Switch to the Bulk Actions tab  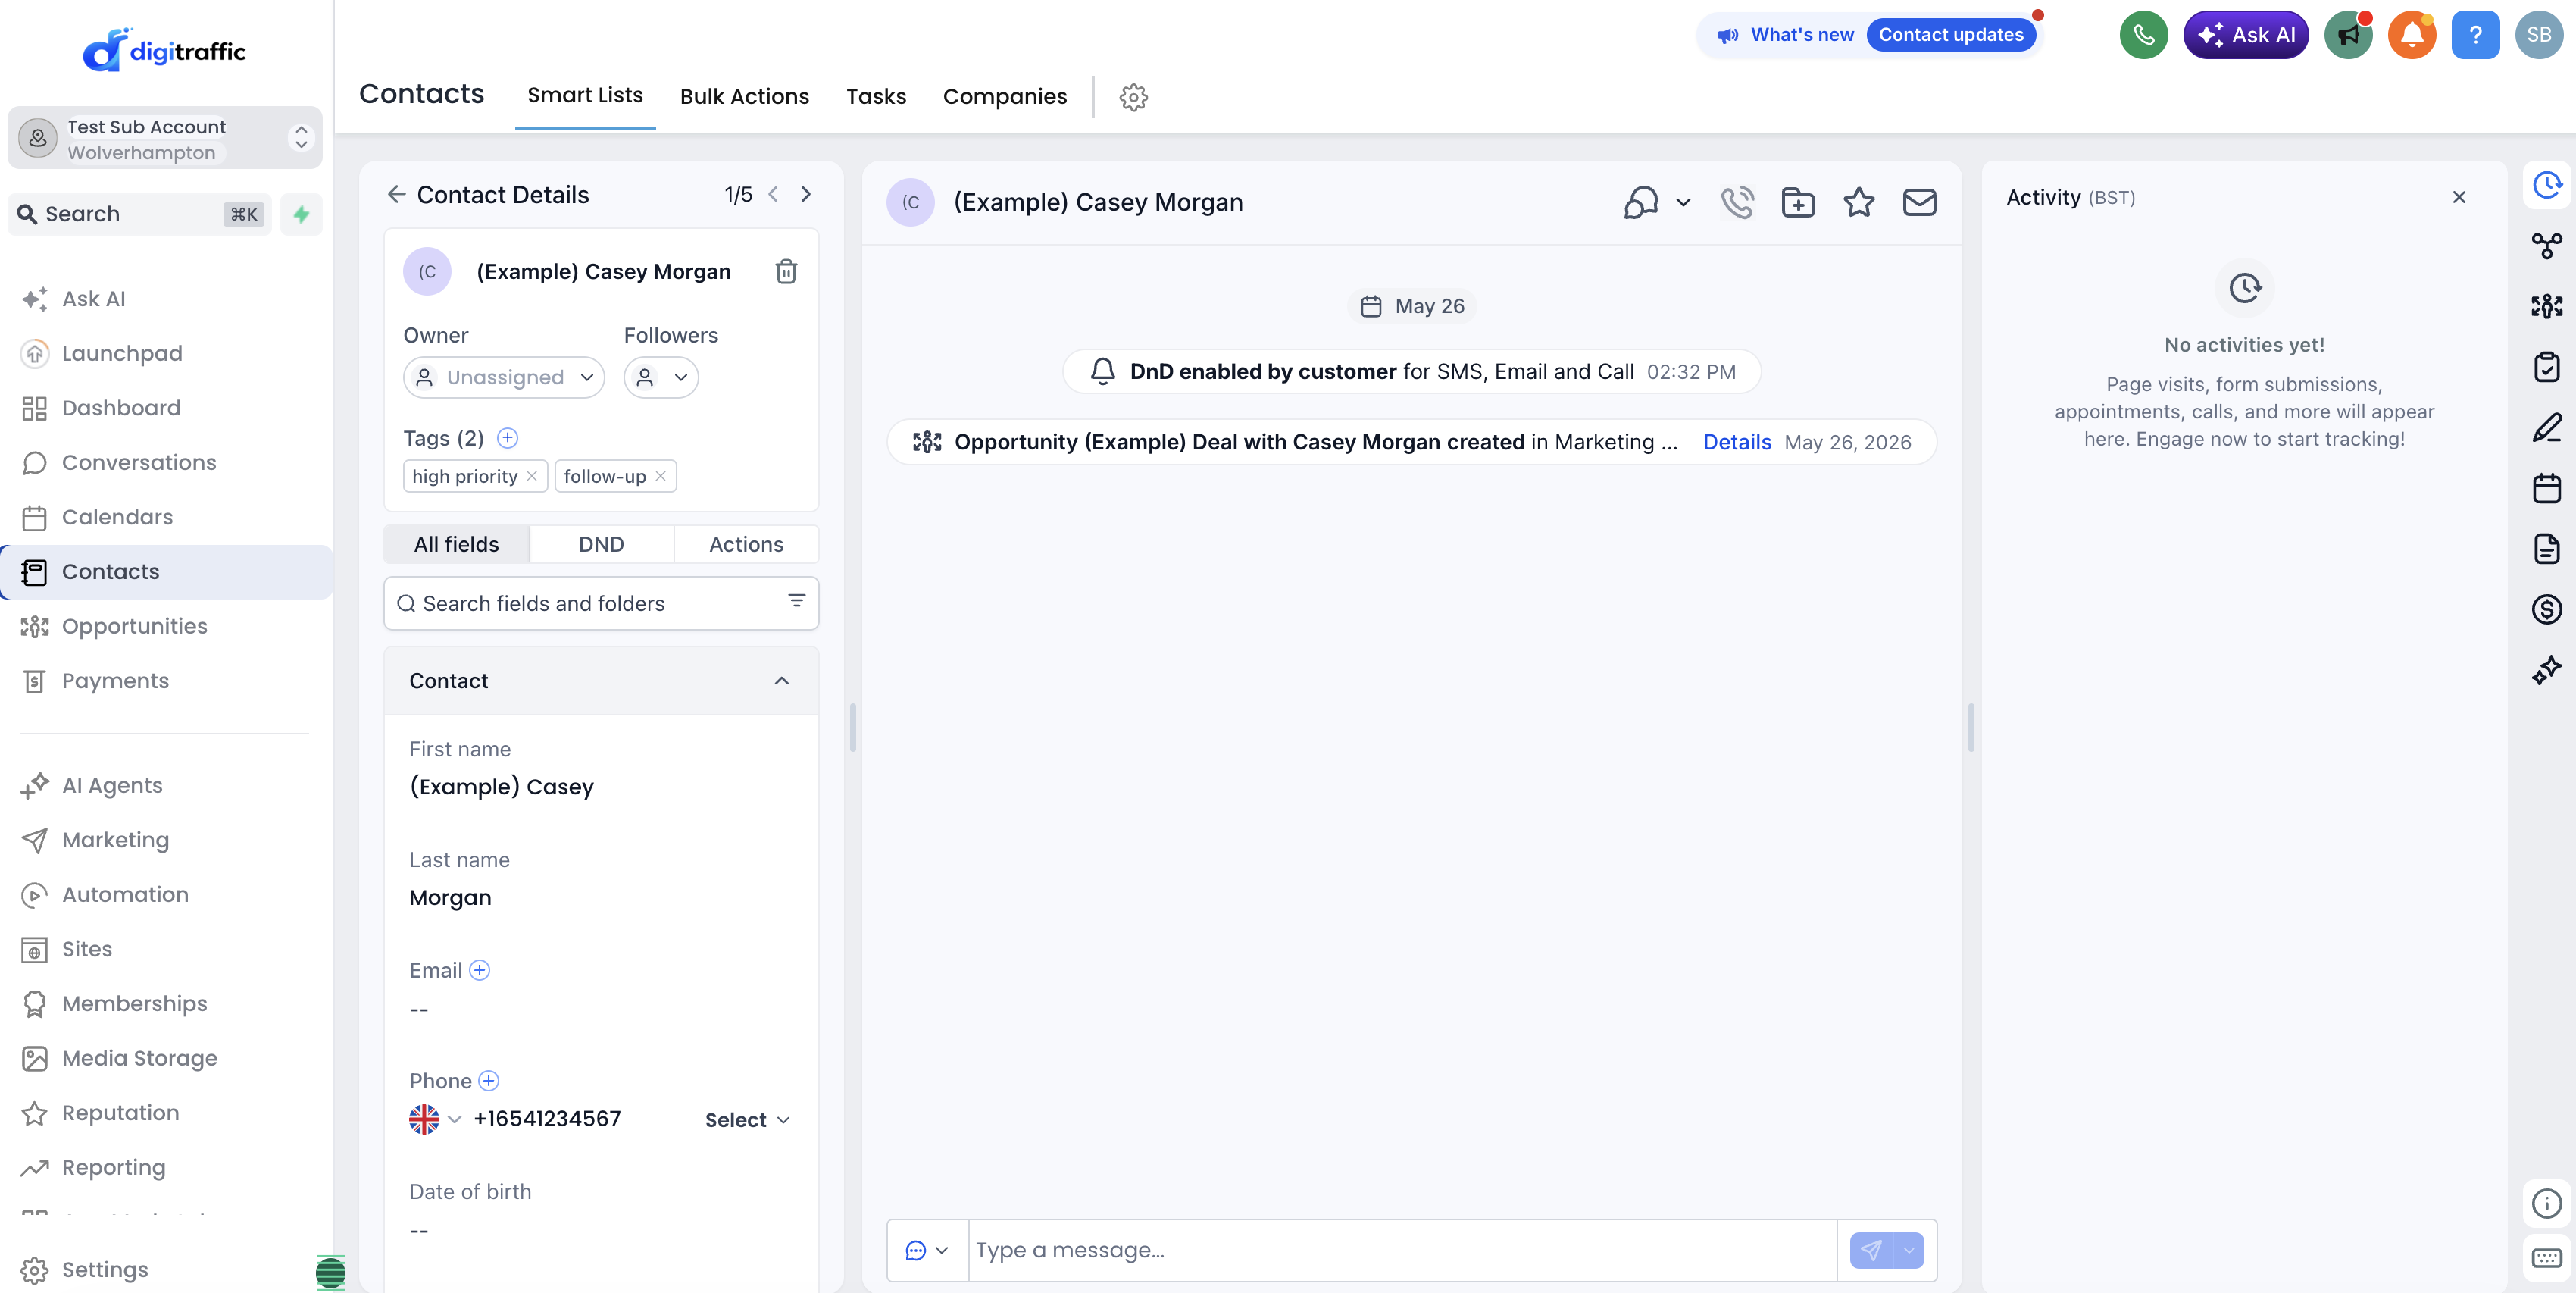pyautogui.click(x=744, y=96)
